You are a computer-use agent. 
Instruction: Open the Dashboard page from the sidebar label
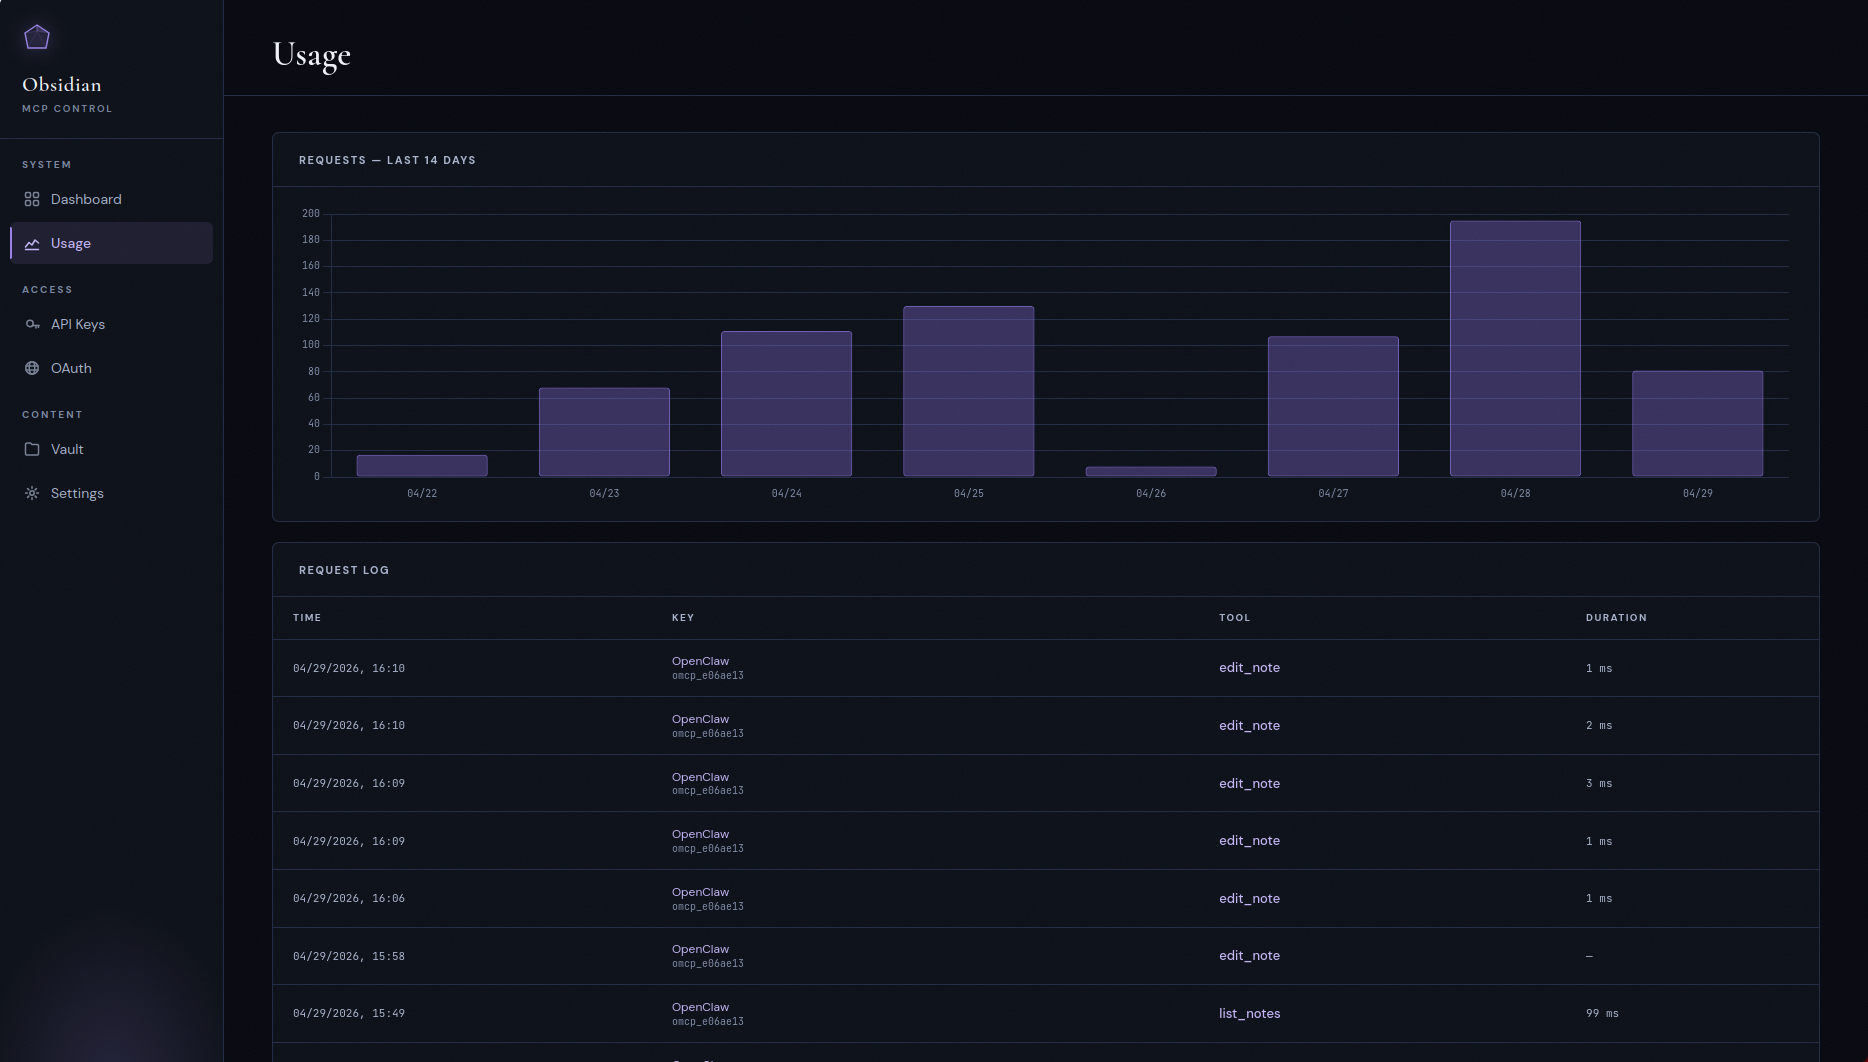[86, 199]
